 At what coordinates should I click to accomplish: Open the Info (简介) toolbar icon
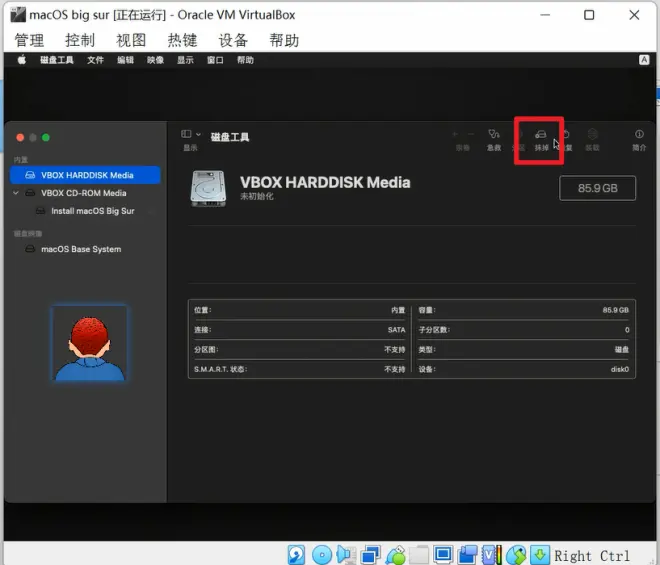pos(639,134)
